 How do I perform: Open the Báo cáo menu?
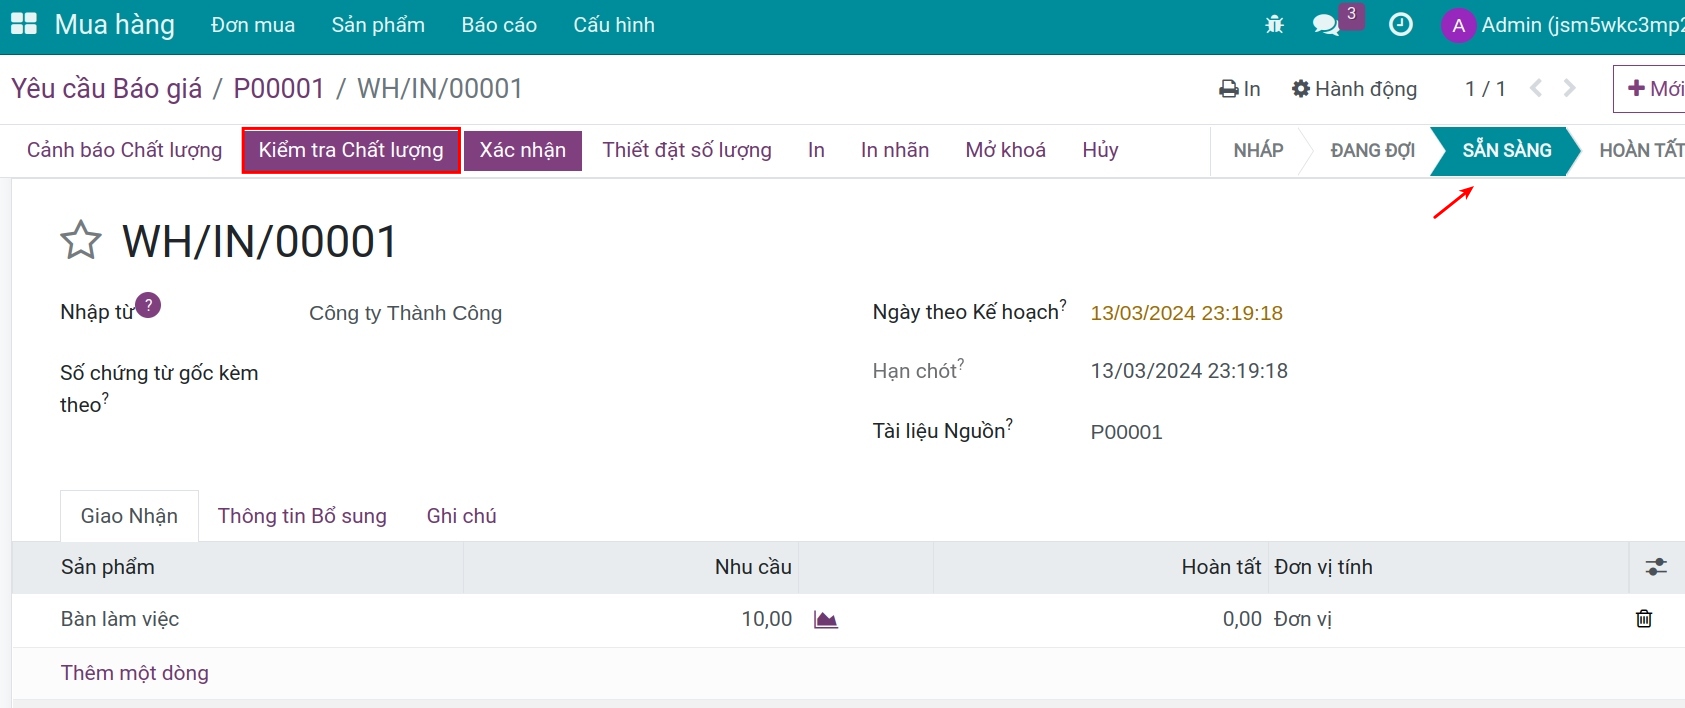tap(499, 25)
